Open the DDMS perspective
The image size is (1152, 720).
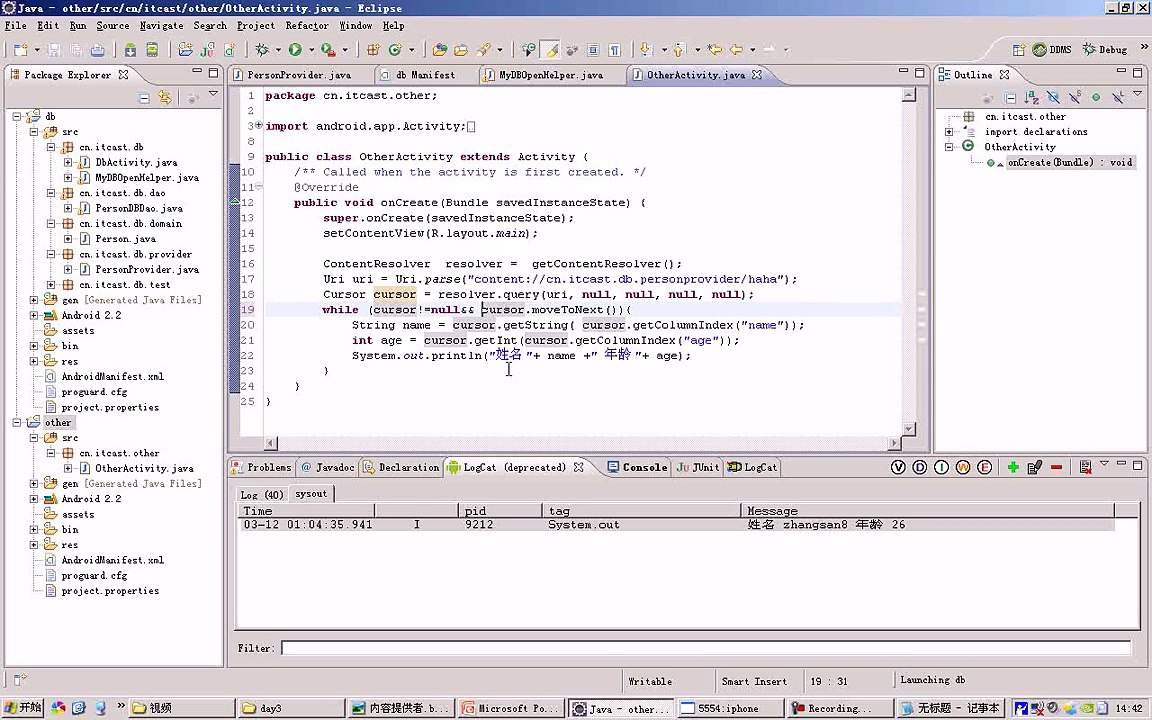click(1051, 49)
